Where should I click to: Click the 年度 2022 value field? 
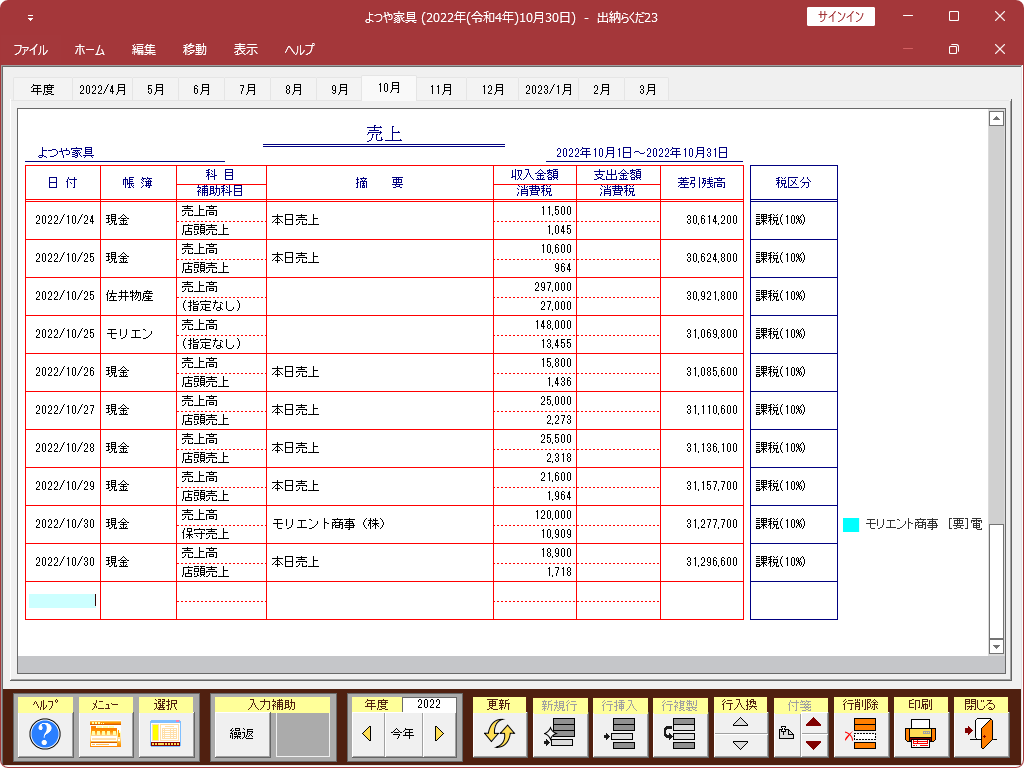coord(429,704)
